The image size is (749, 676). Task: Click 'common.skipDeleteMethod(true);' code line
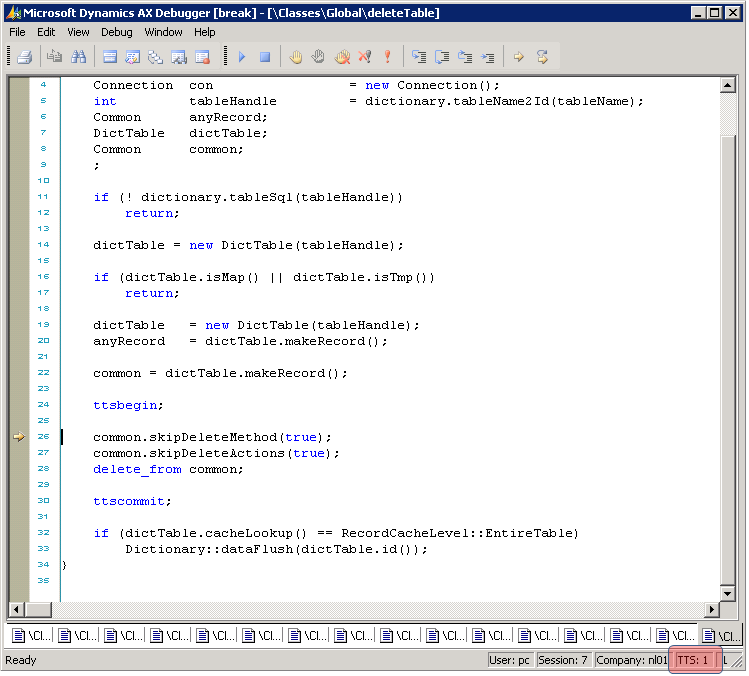212,437
